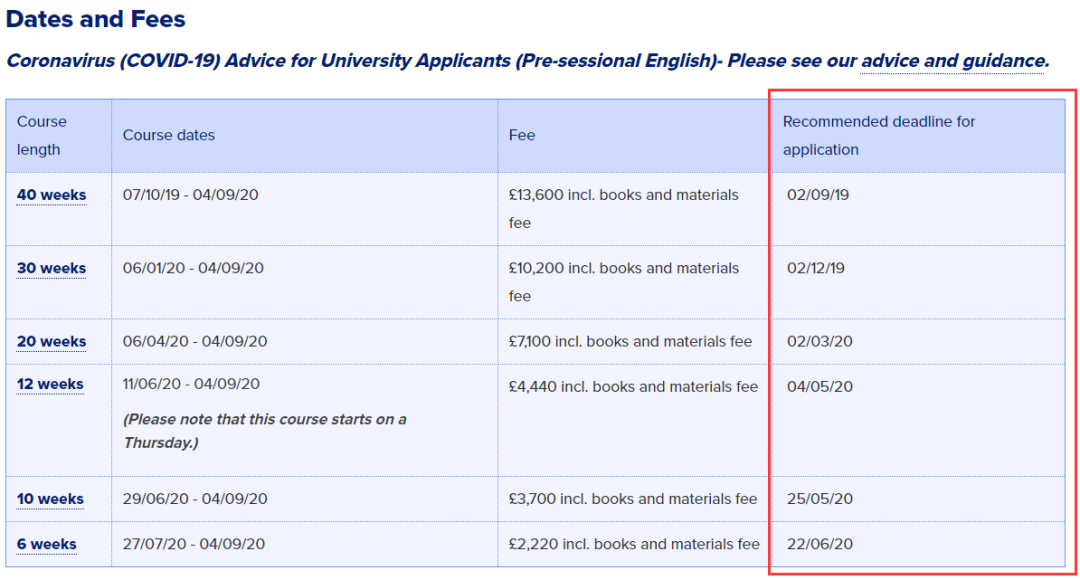Click the Fee column header
Viewport: 1080px width, 580px height.
click(x=634, y=136)
